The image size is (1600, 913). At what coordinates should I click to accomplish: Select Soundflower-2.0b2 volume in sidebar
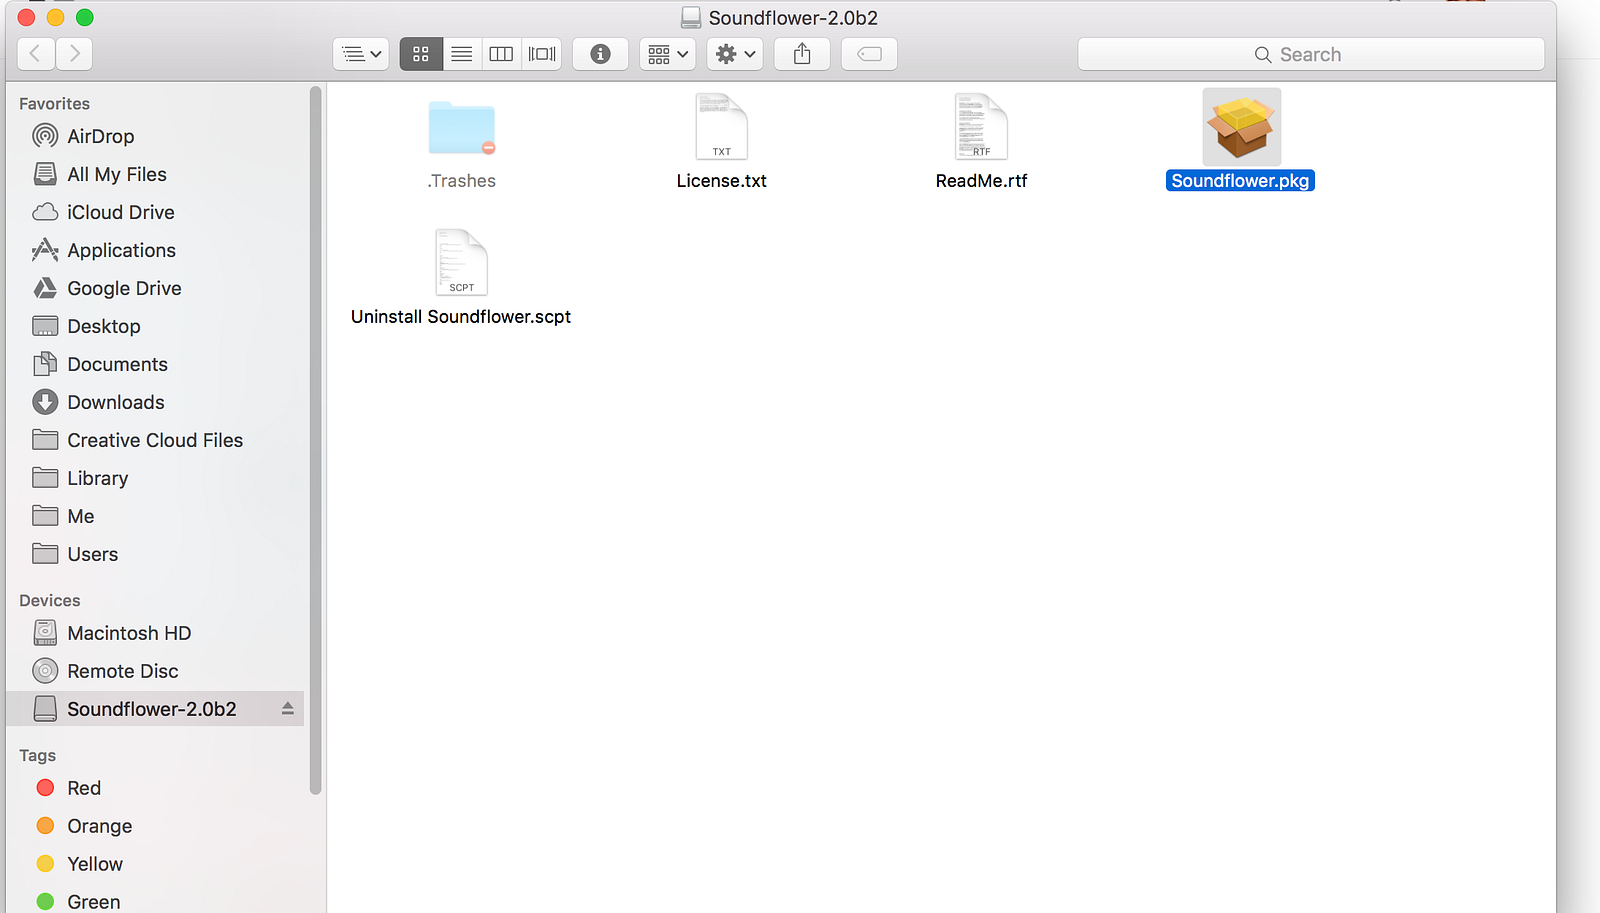[155, 709]
